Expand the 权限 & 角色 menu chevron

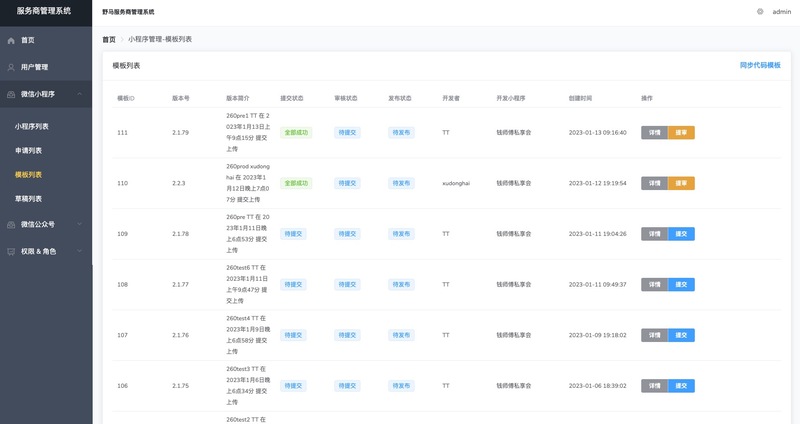pyautogui.click(x=79, y=251)
